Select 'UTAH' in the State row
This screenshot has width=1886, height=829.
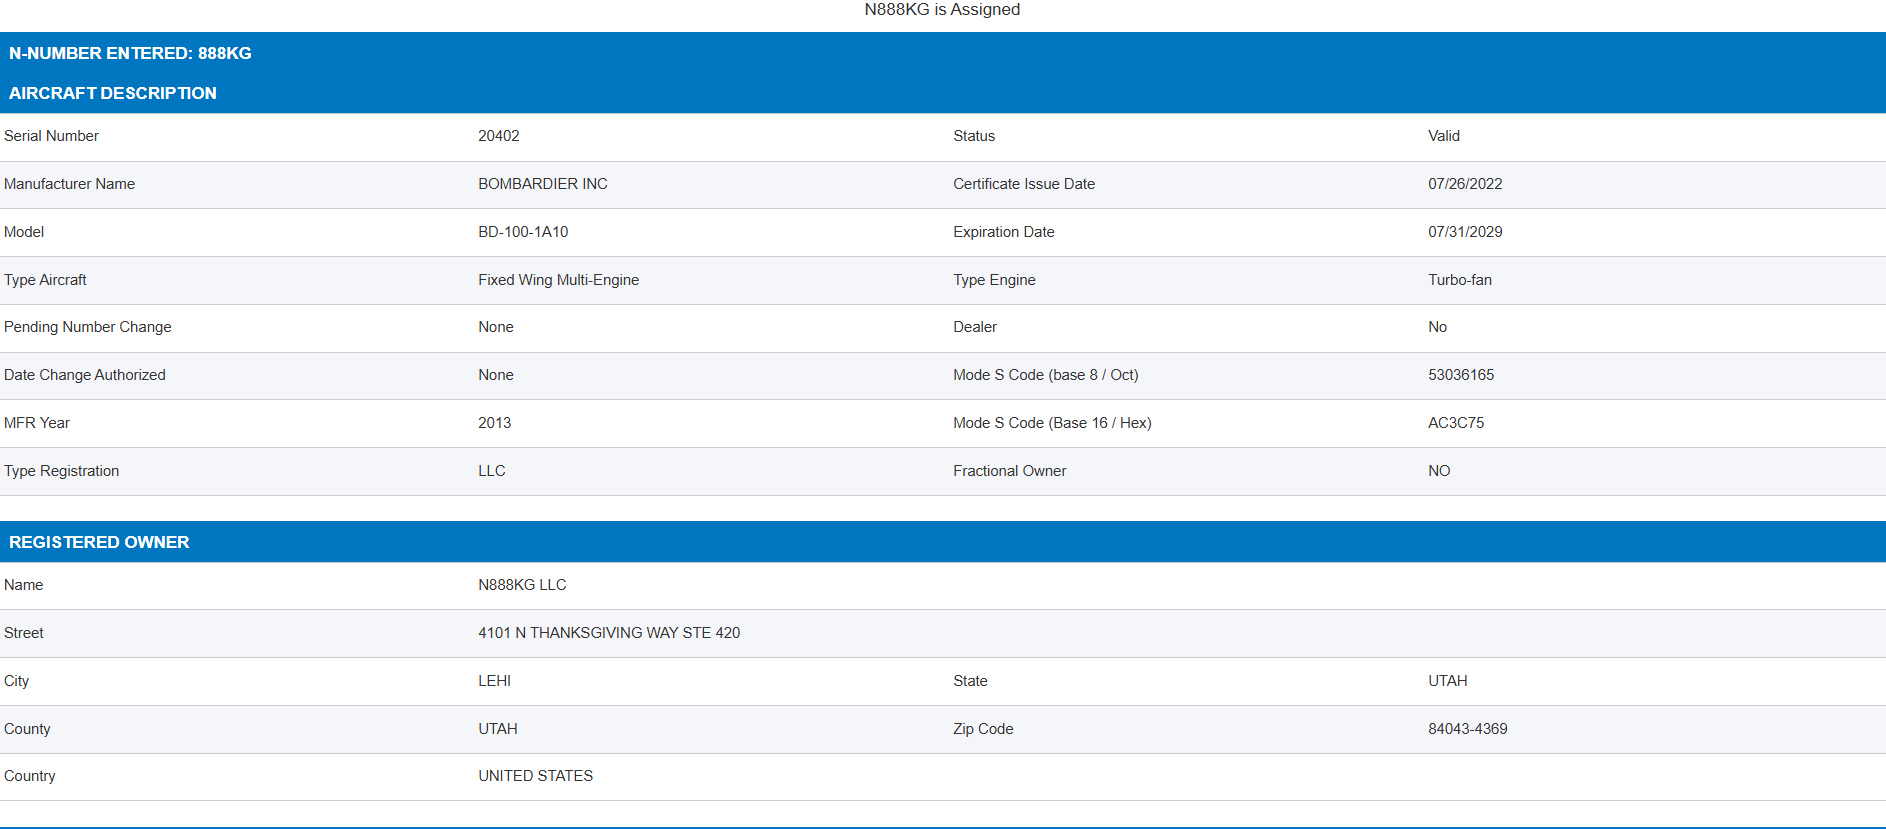pos(1448,681)
